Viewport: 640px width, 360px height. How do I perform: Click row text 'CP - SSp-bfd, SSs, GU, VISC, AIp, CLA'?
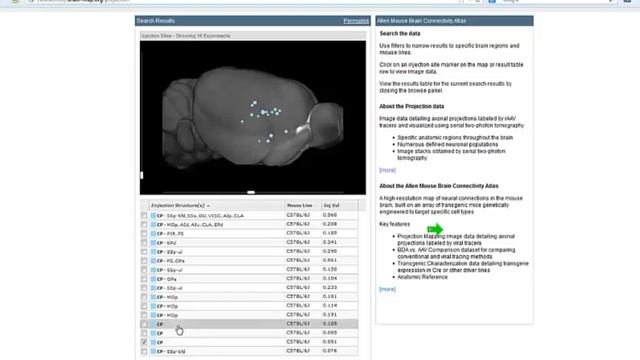point(200,216)
